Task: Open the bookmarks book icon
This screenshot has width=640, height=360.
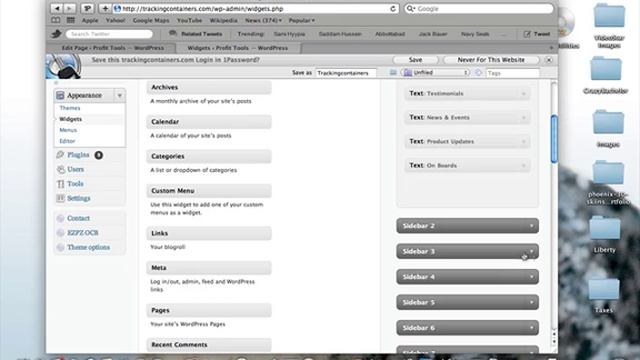Action: pos(56,20)
